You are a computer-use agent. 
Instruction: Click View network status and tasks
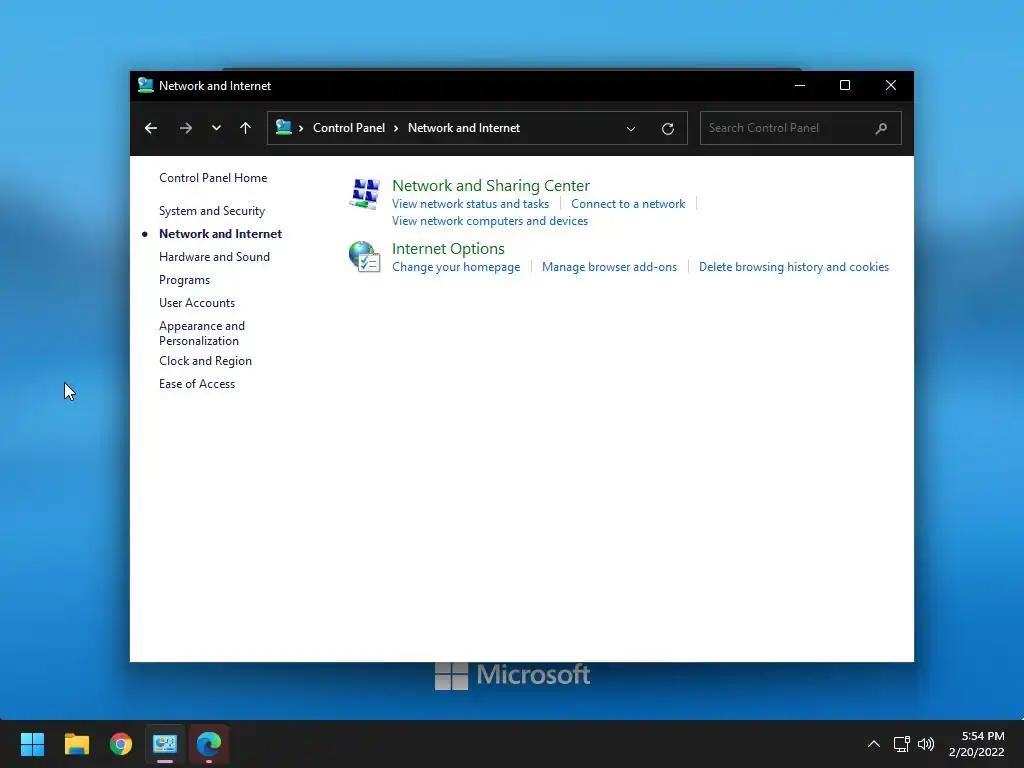click(x=470, y=204)
